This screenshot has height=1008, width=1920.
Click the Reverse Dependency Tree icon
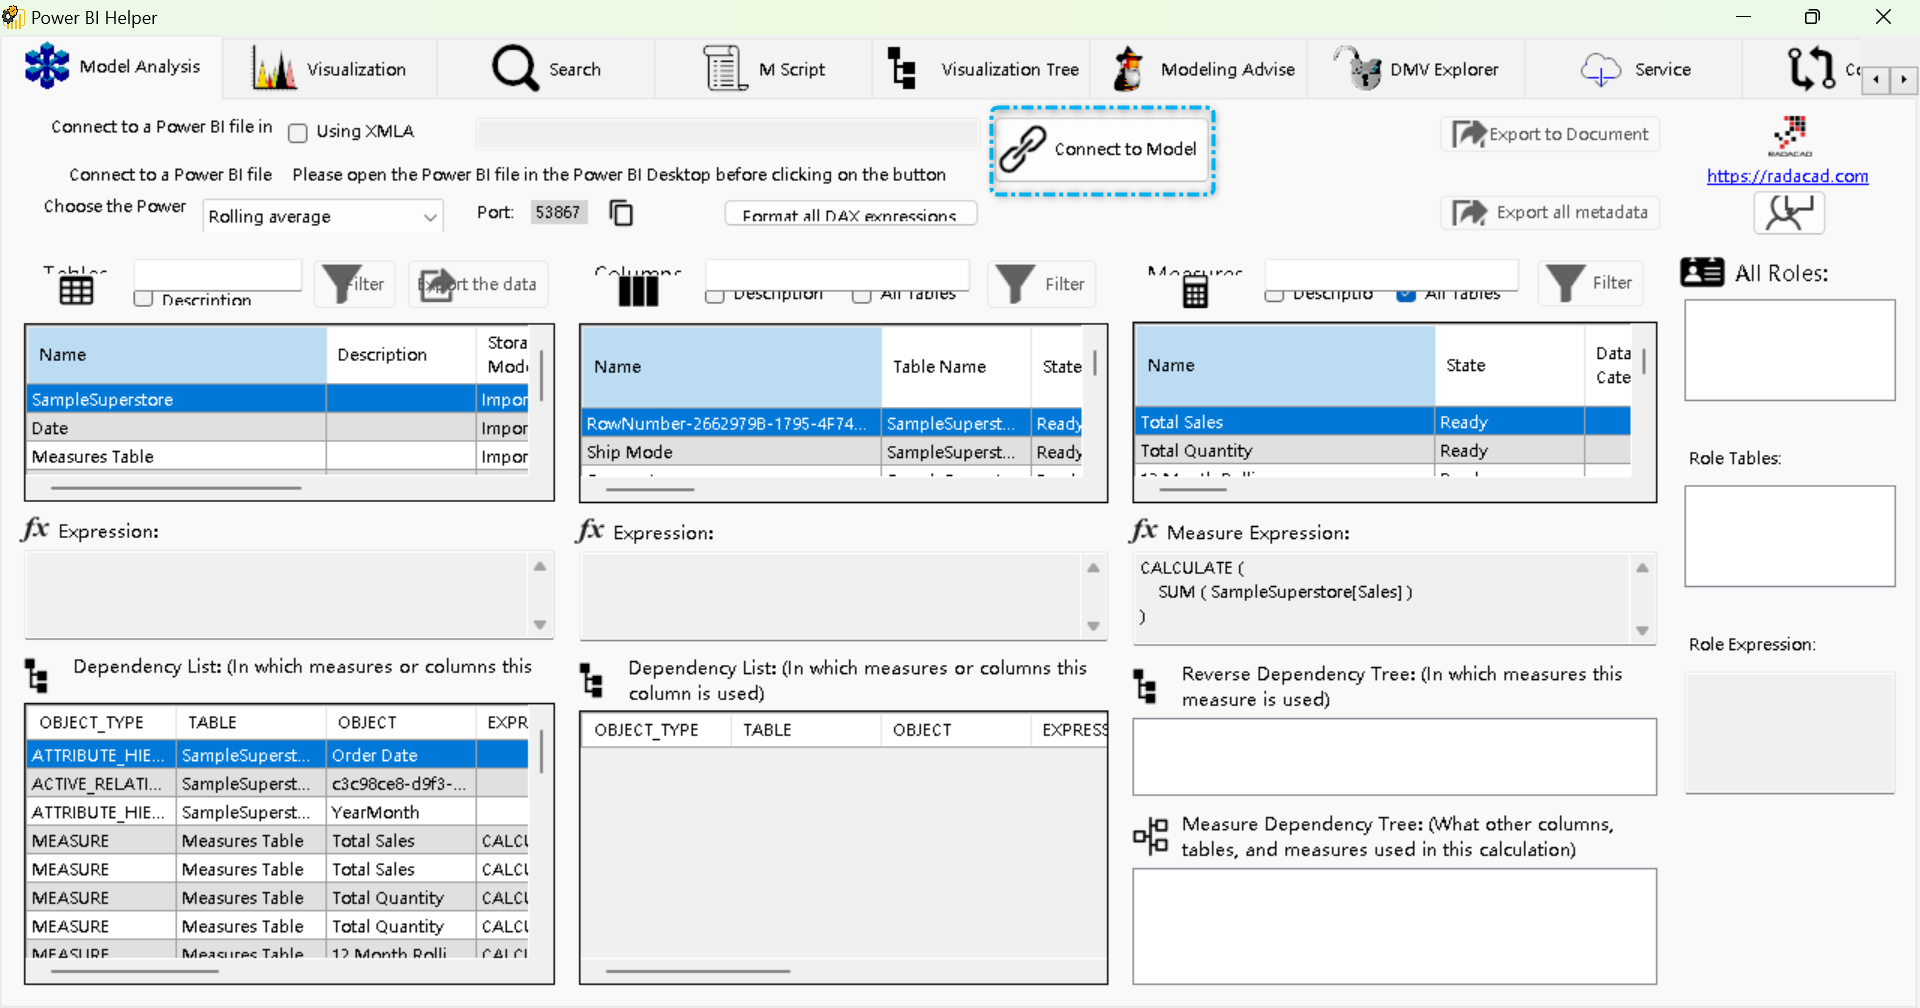point(1145,687)
